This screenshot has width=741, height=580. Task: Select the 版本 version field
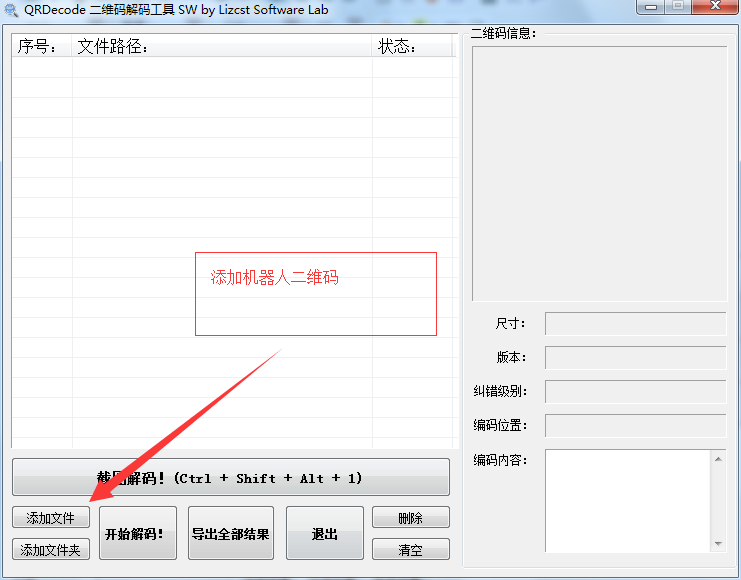pyautogui.click(x=635, y=358)
